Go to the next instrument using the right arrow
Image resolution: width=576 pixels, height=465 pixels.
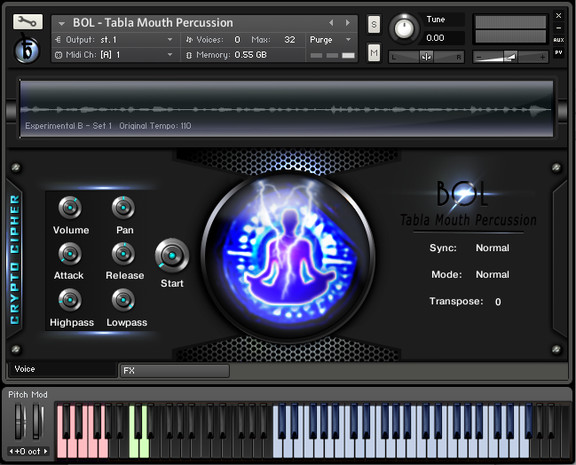tap(348, 23)
